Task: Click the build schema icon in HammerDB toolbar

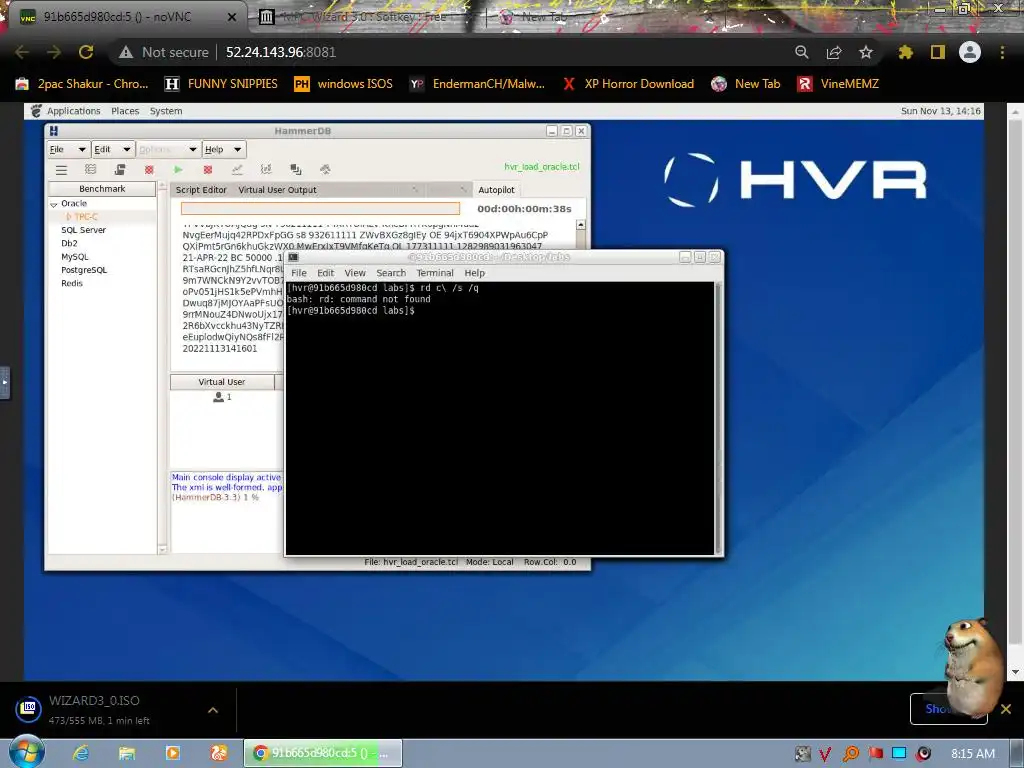Action: point(120,170)
